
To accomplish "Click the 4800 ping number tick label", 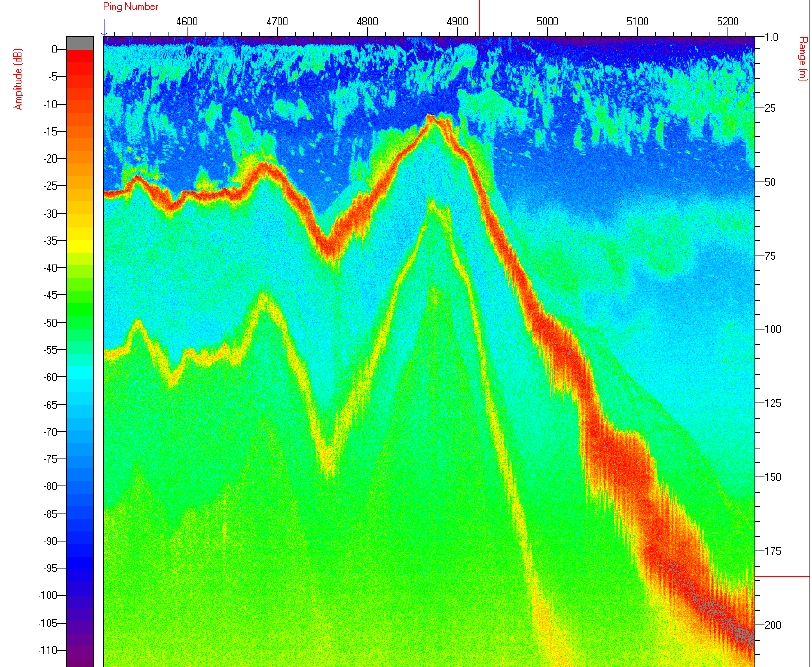I will coord(367,21).
